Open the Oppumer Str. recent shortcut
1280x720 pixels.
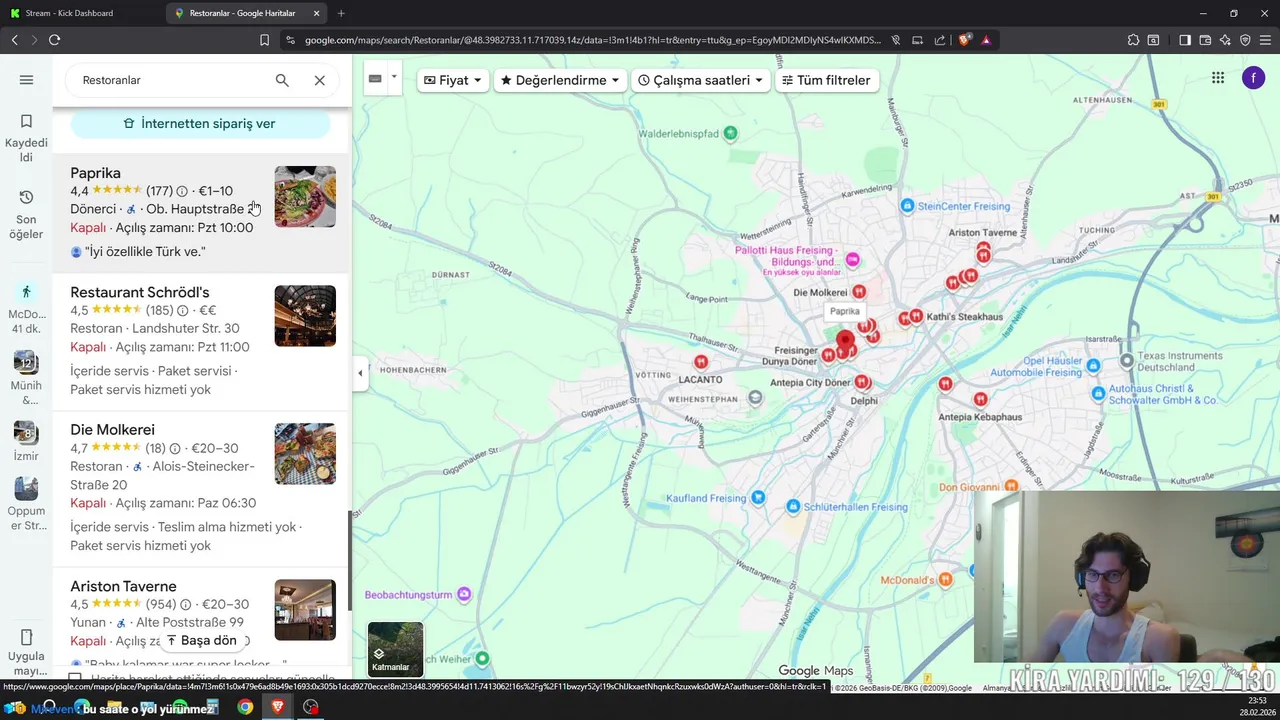point(26,504)
